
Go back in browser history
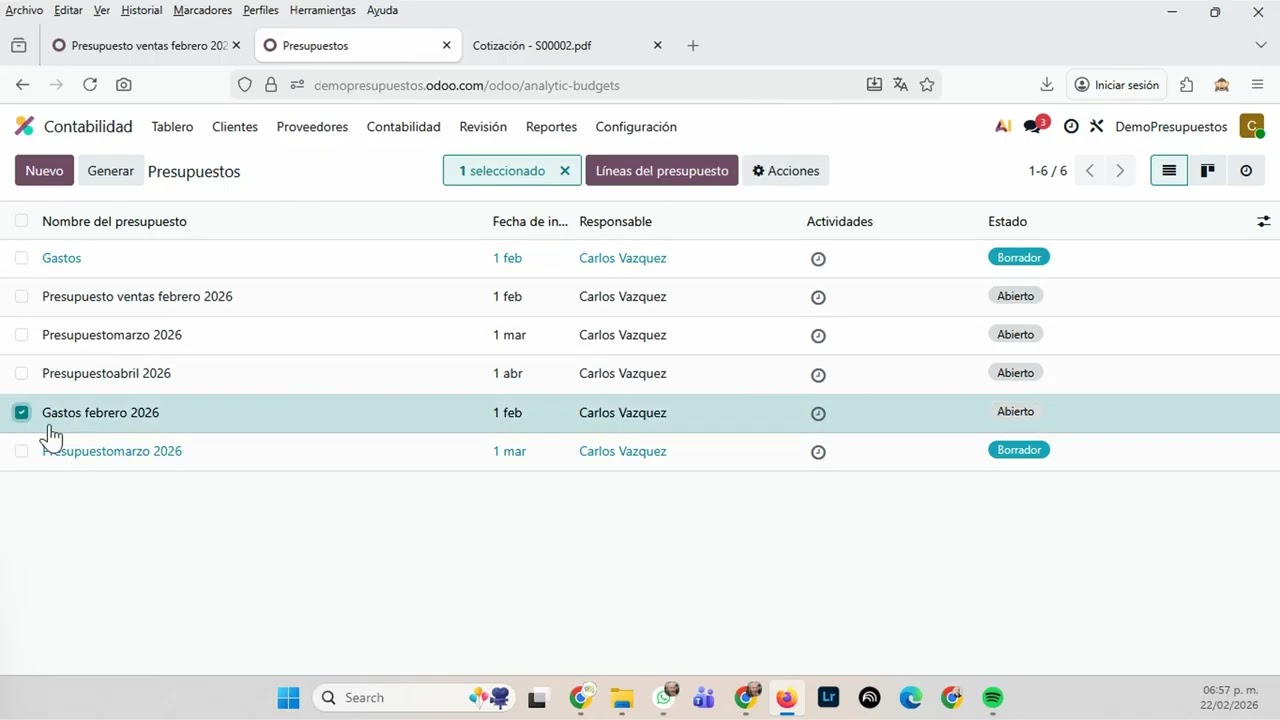22,85
